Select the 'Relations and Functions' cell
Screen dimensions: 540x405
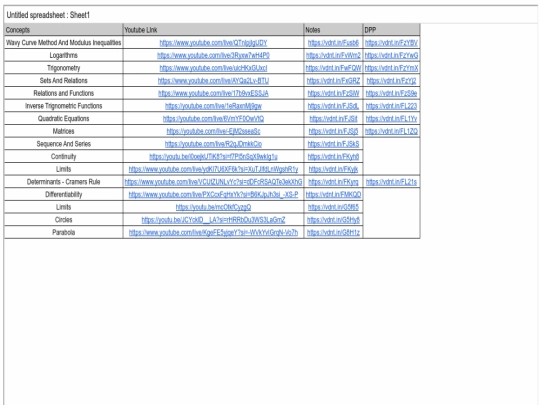pyautogui.click(x=63, y=93)
